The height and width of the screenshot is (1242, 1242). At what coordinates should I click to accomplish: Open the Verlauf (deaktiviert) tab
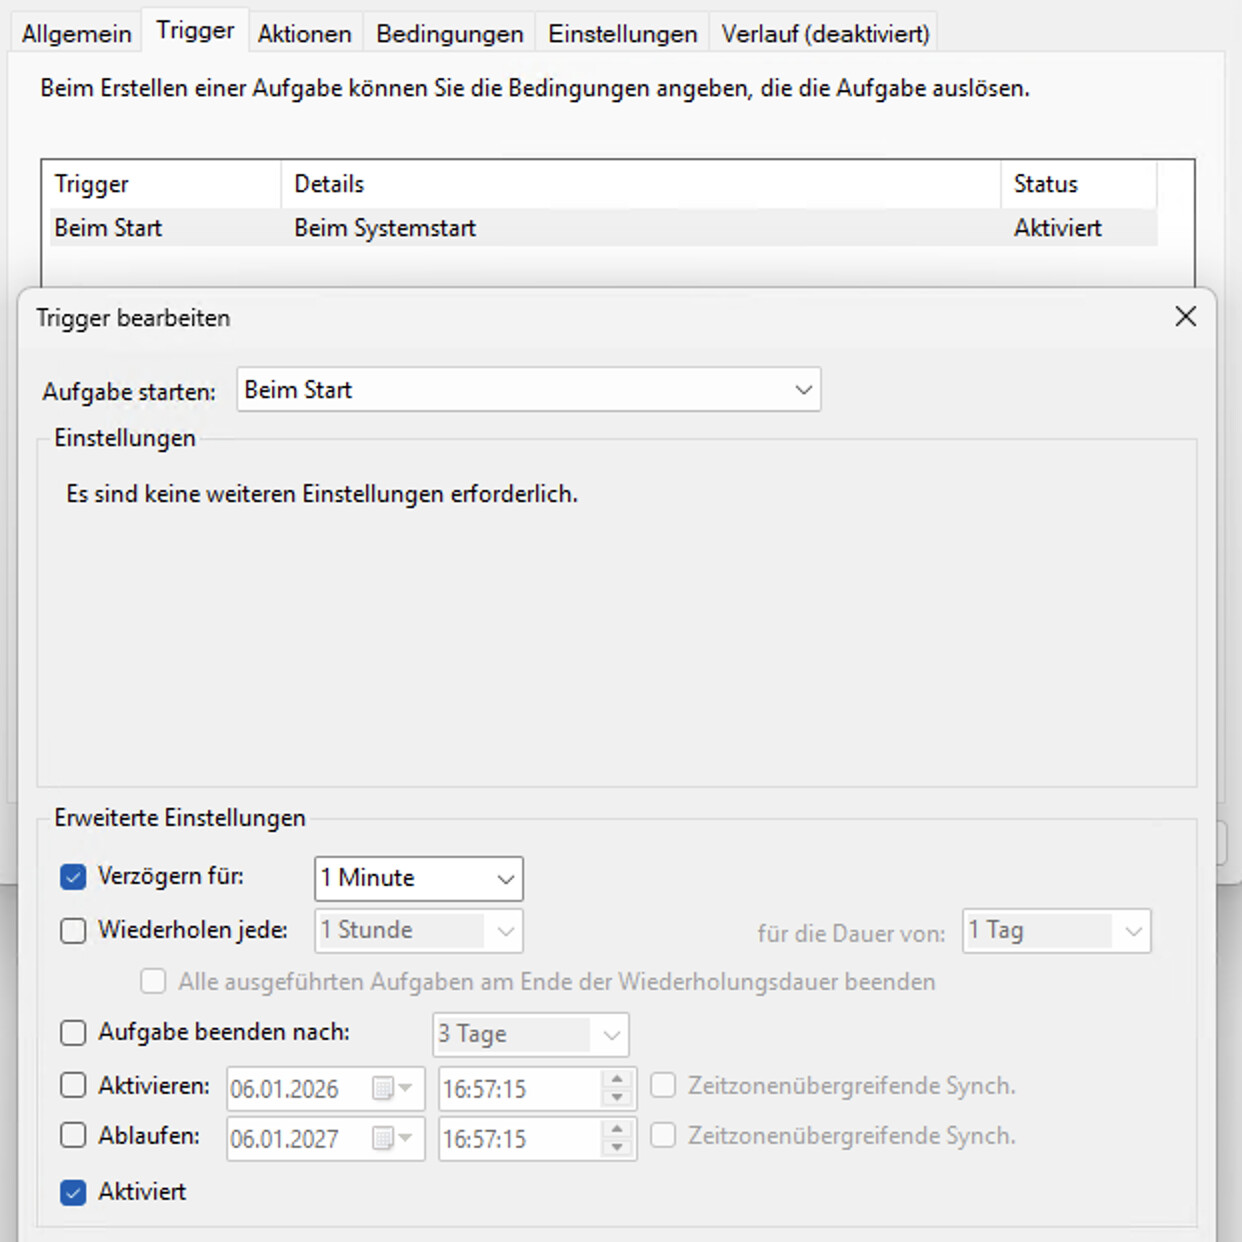pyautogui.click(x=825, y=34)
